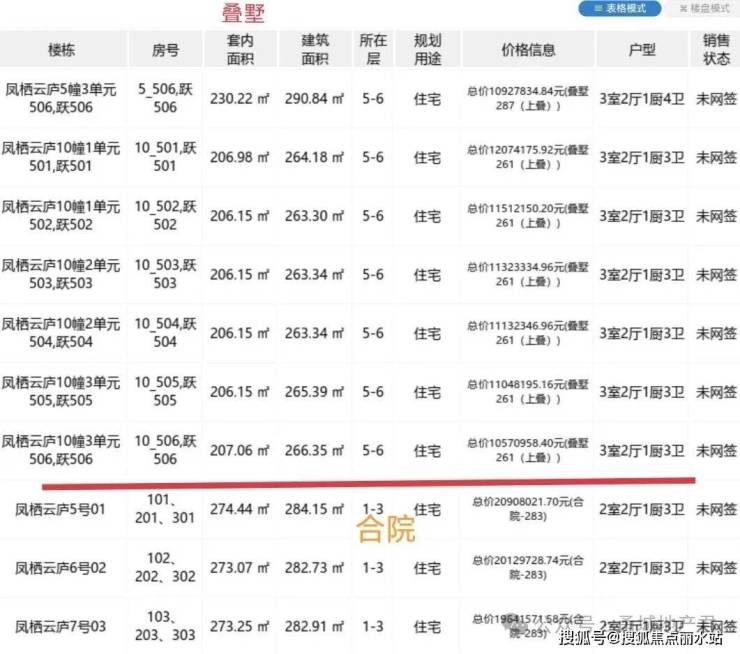Click the 建筑面积 column header
Screen dimensions: 740x654
coord(315,50)
